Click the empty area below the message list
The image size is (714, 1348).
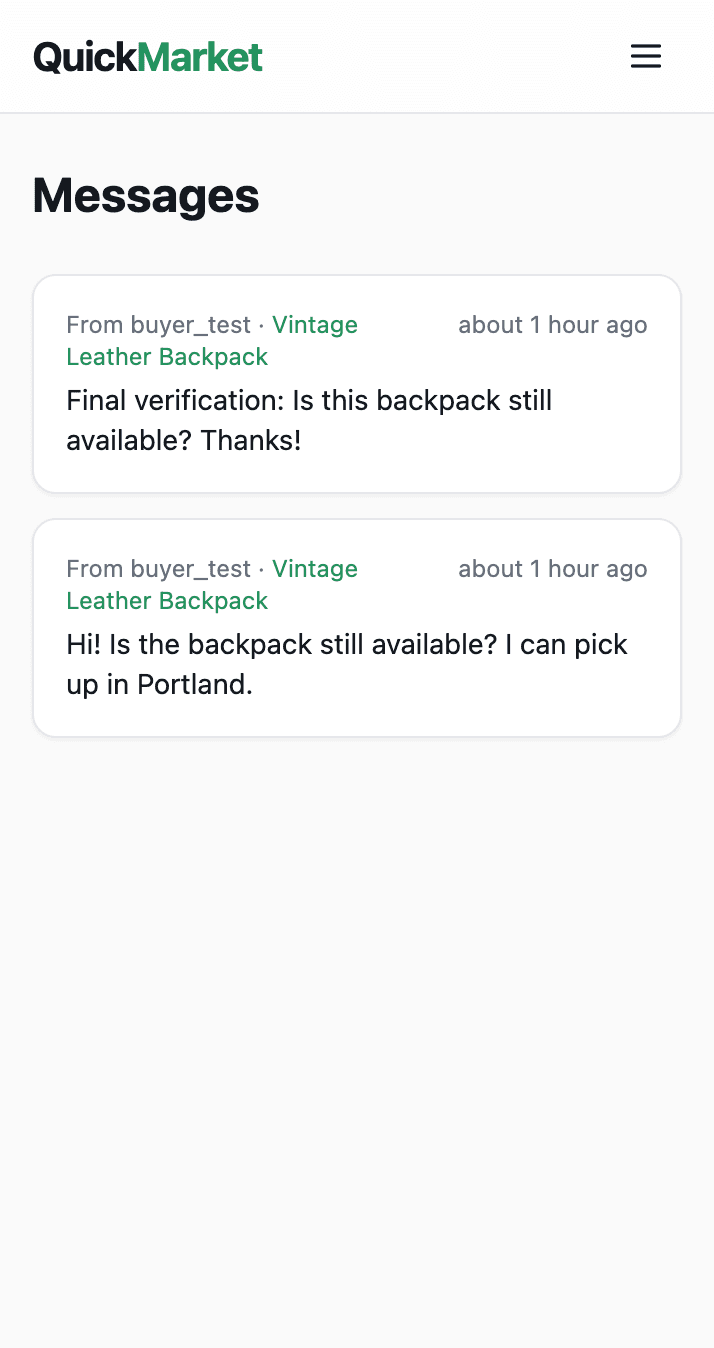pos(356,1000)
